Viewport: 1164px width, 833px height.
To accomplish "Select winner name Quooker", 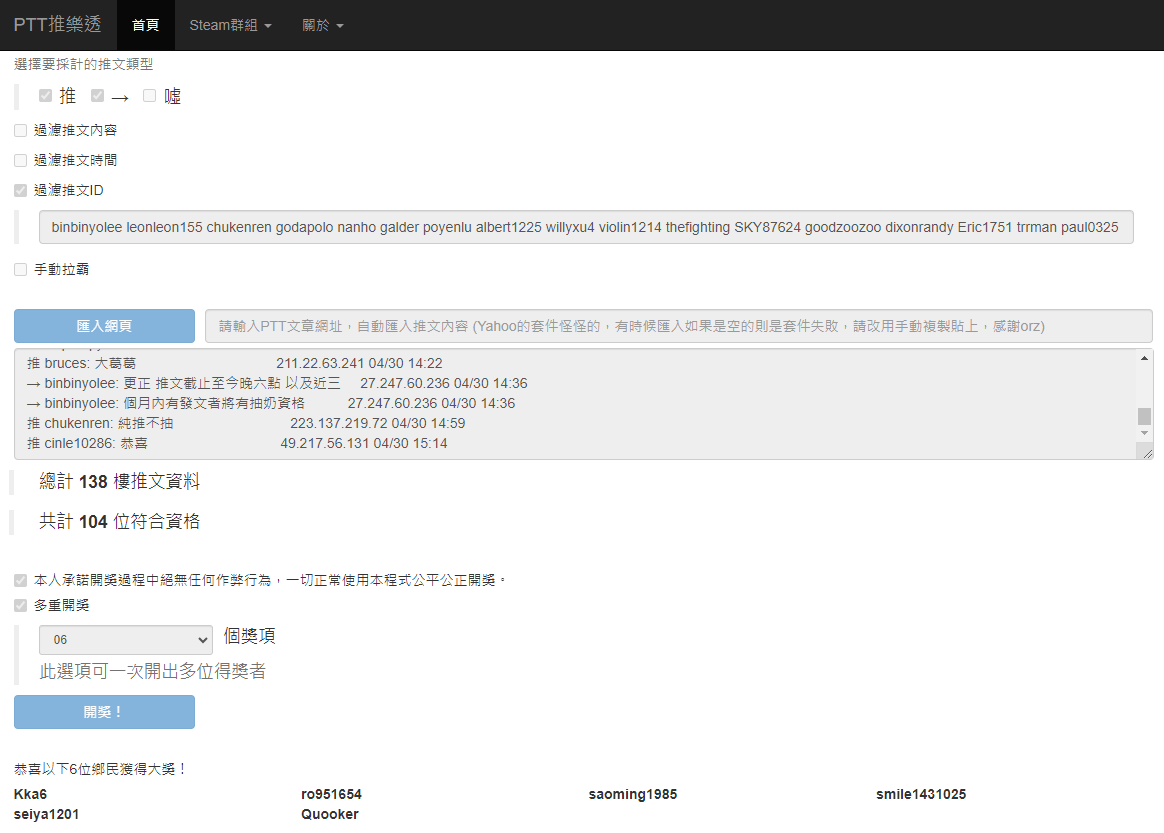I will tap(330, 814).
